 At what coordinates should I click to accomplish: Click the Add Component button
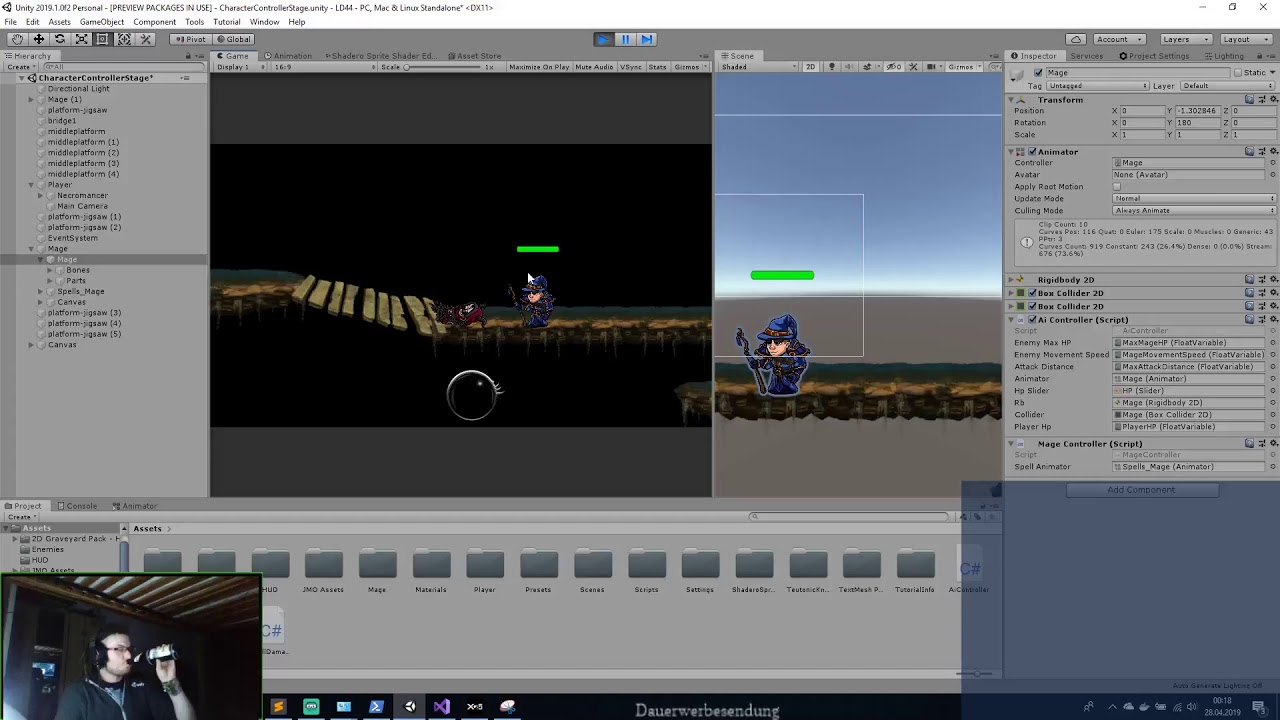1141,490
